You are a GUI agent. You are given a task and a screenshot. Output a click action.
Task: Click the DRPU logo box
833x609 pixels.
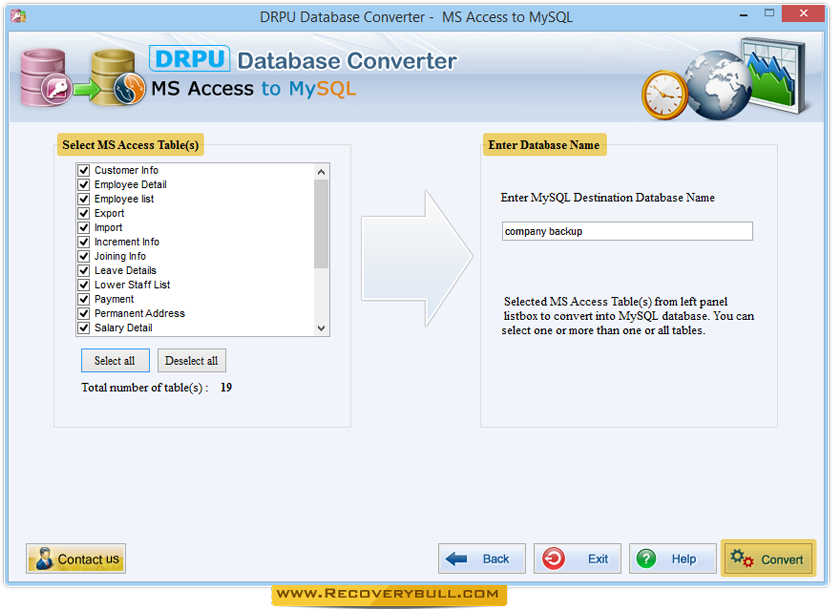coord(190,58)
